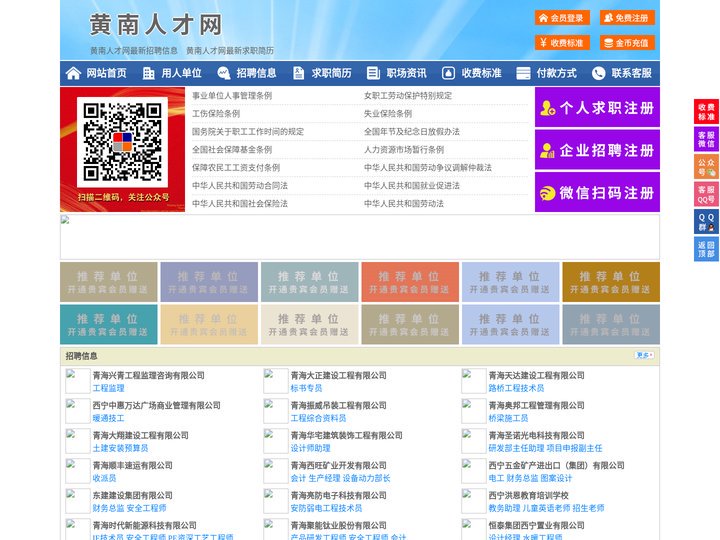Open the 路桥工程技术员 job posting
The width and height of the screenshot is (720, 540).
(516, 388)
